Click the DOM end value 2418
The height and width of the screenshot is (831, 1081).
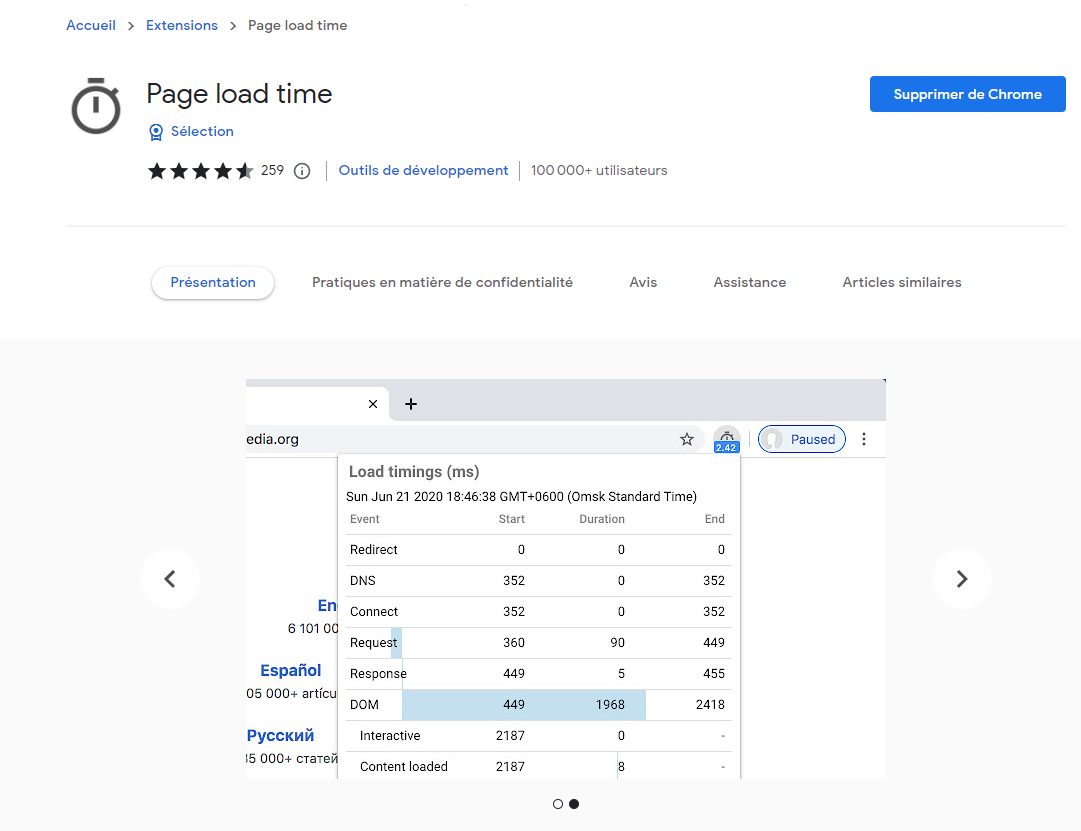[710, 705]
